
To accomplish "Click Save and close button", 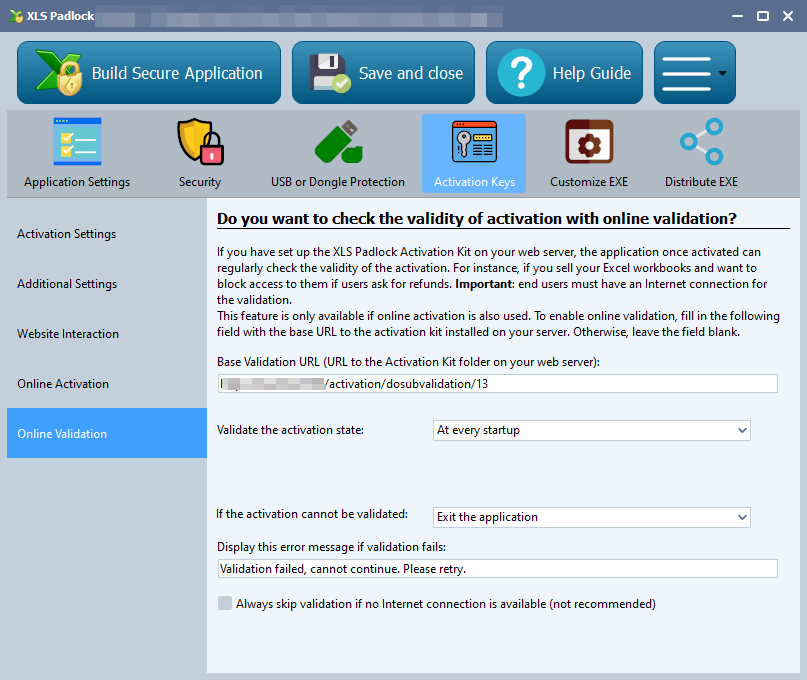I will tap(383, 73).
